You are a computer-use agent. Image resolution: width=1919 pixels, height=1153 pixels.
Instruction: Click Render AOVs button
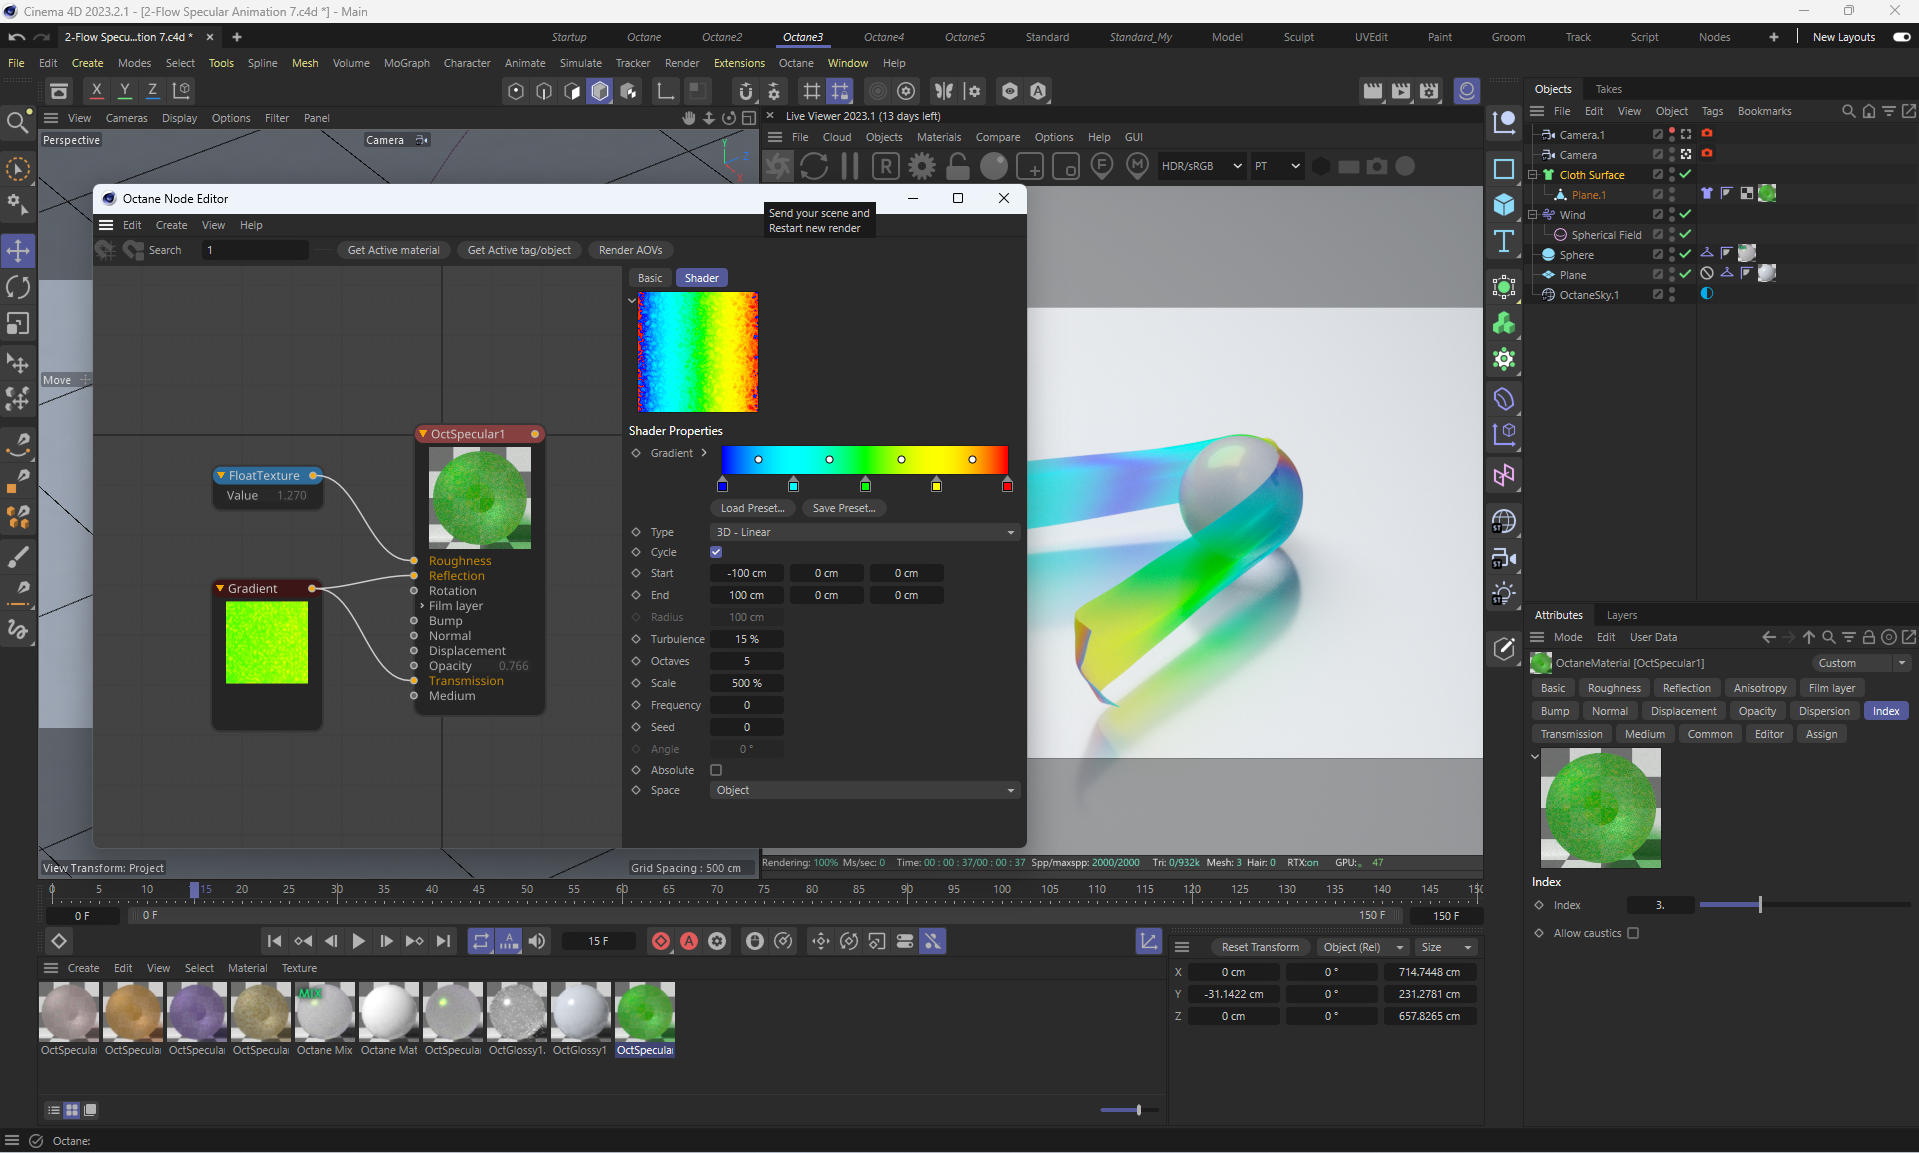pyautogui.click(x=630, y=250)
